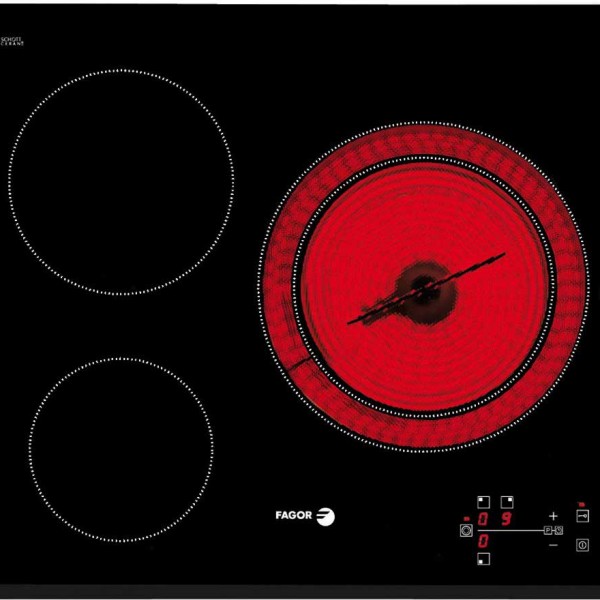Tap the red 0 display beside the 9
Viewport: 600px width, 600px height.
[x=484, y=520]
